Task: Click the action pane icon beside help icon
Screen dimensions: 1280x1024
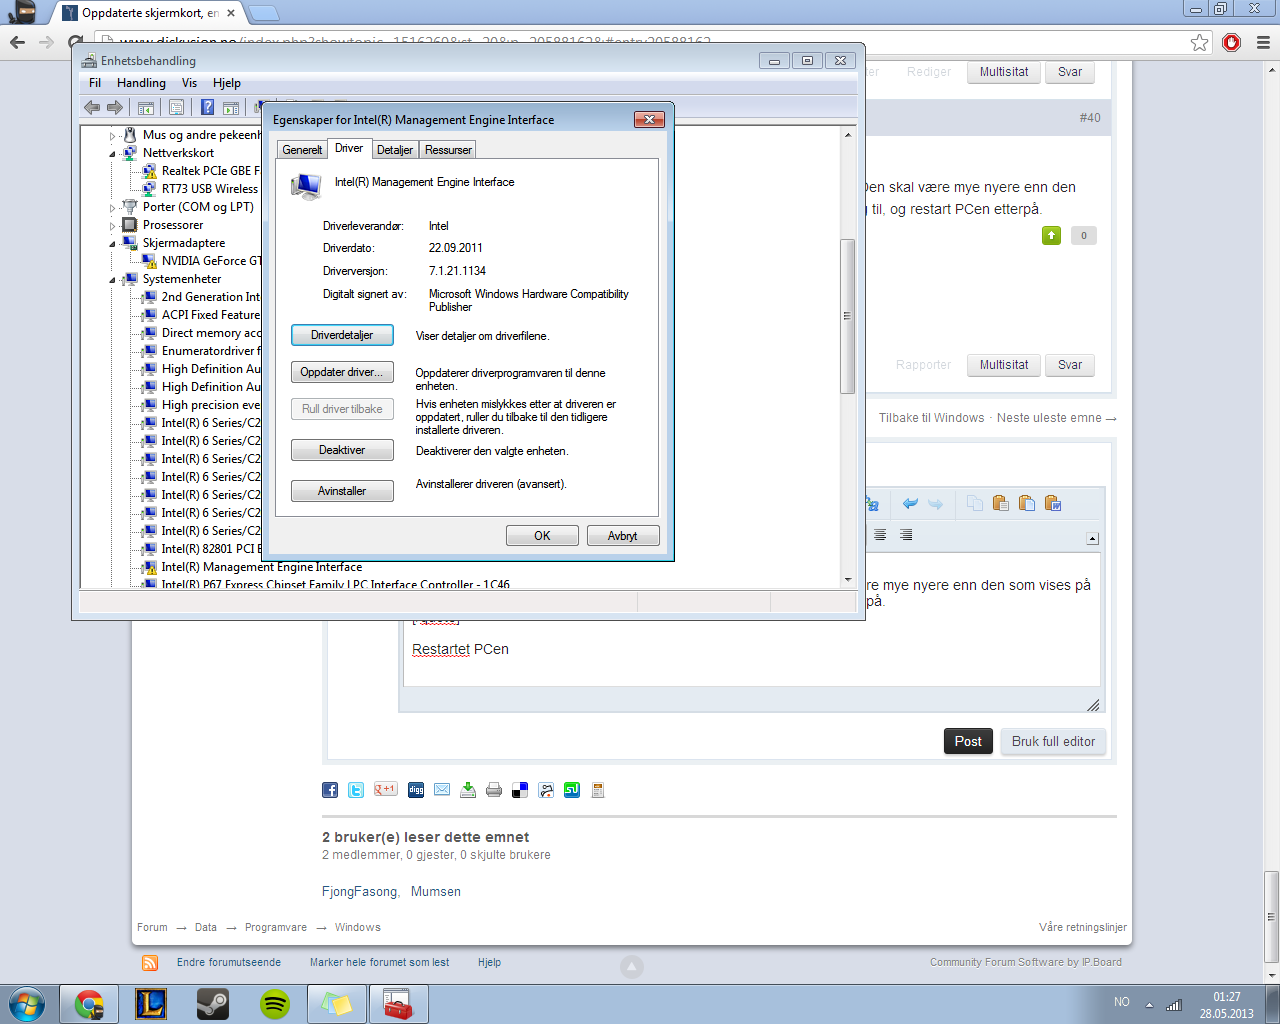Action: pos(231,107)
